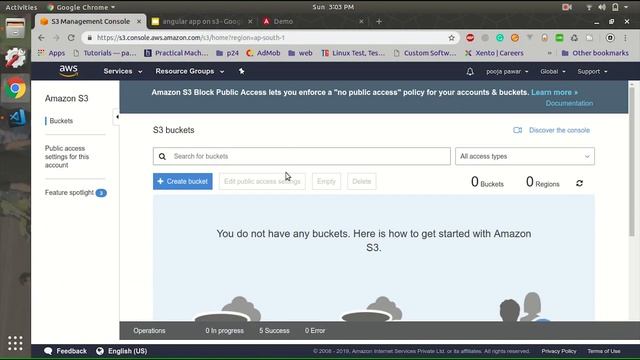
Task: Open the settings tool icon in dock
Action: (15, 58)
